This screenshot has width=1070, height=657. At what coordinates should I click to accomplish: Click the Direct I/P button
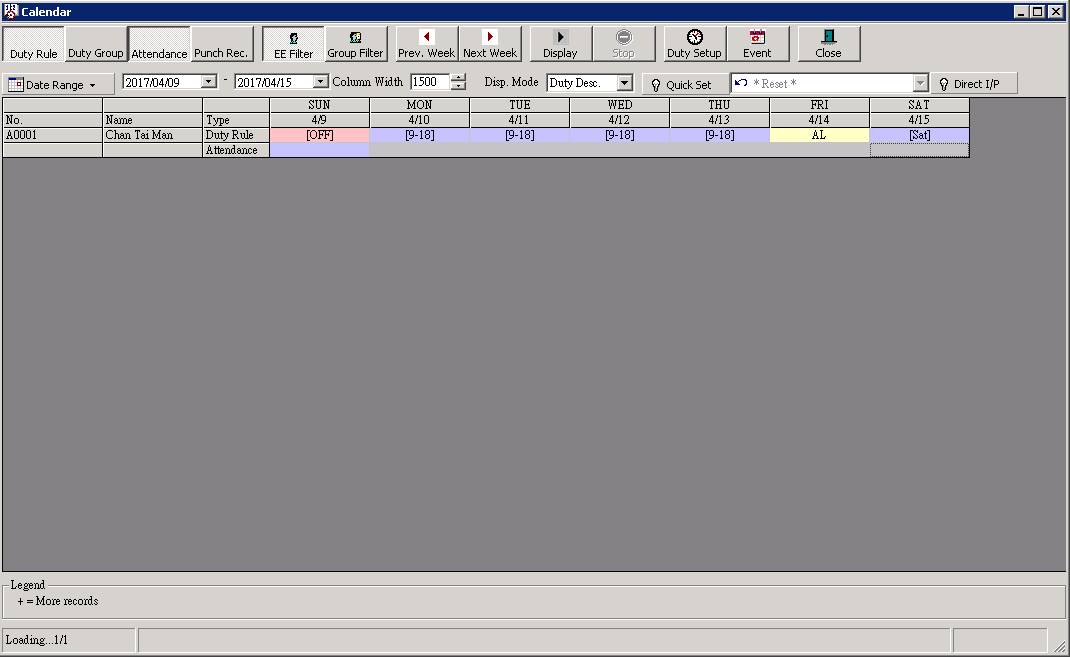tap(974, 84)
